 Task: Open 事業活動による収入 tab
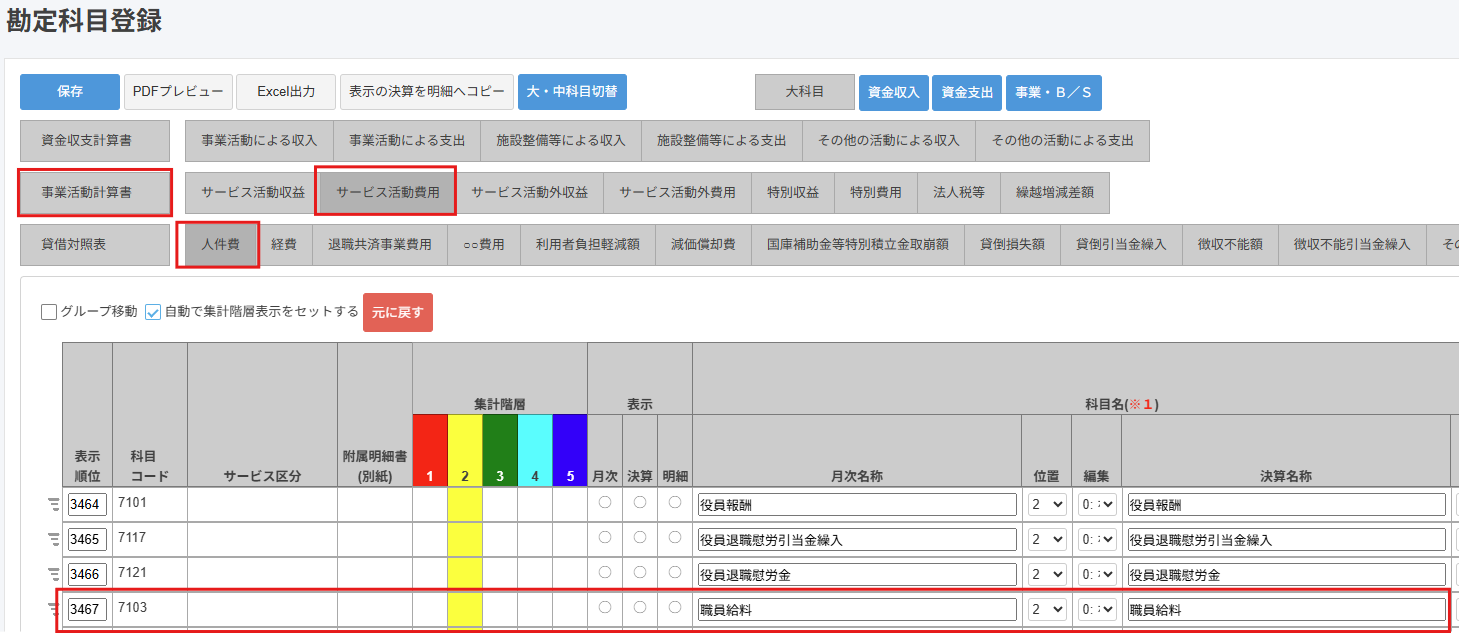point(259,141)
